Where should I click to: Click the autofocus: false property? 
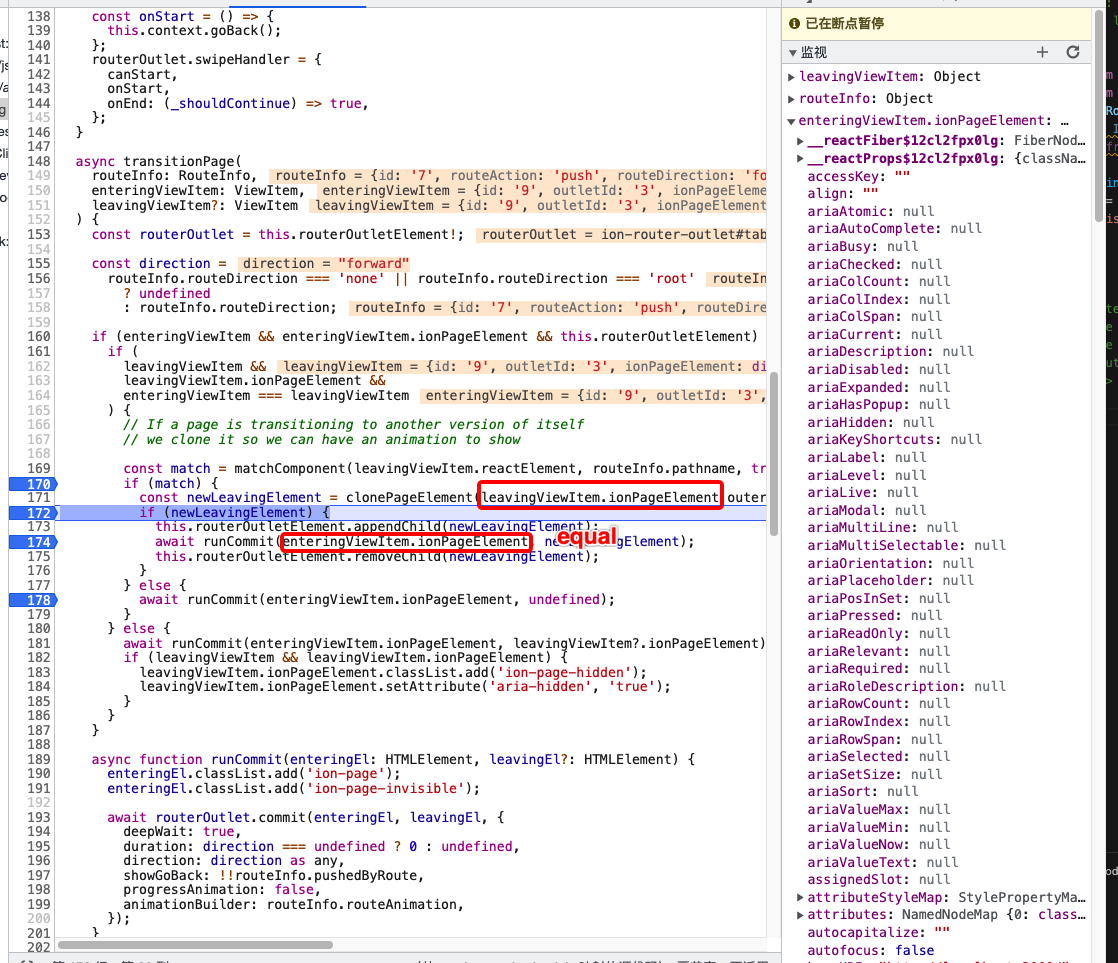point(871,950)
